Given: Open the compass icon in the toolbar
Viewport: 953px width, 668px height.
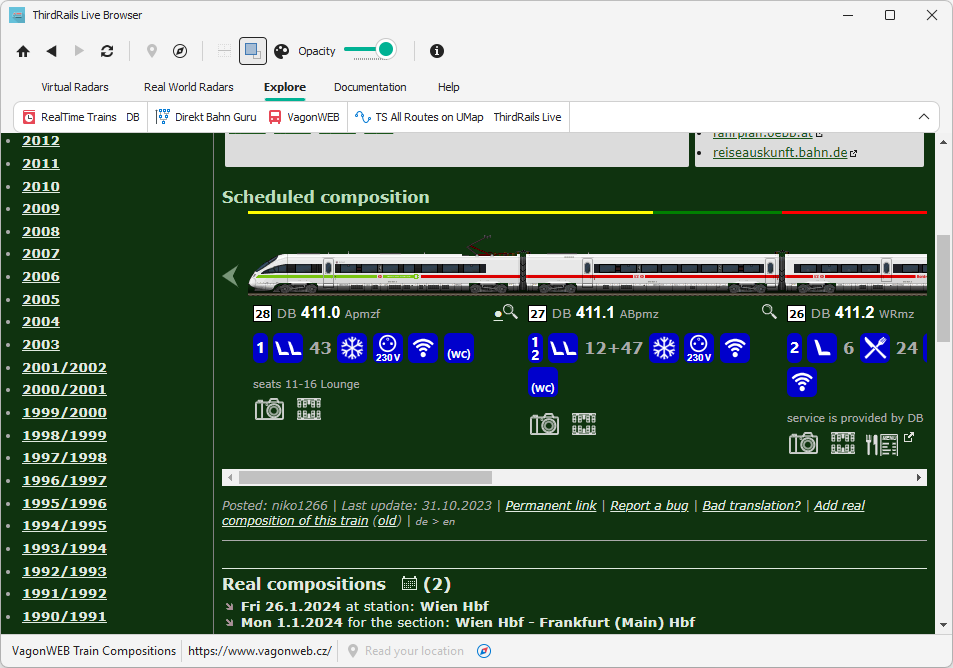Looking at the screenshot, I should pyautogui.click(x=180, y=51).
